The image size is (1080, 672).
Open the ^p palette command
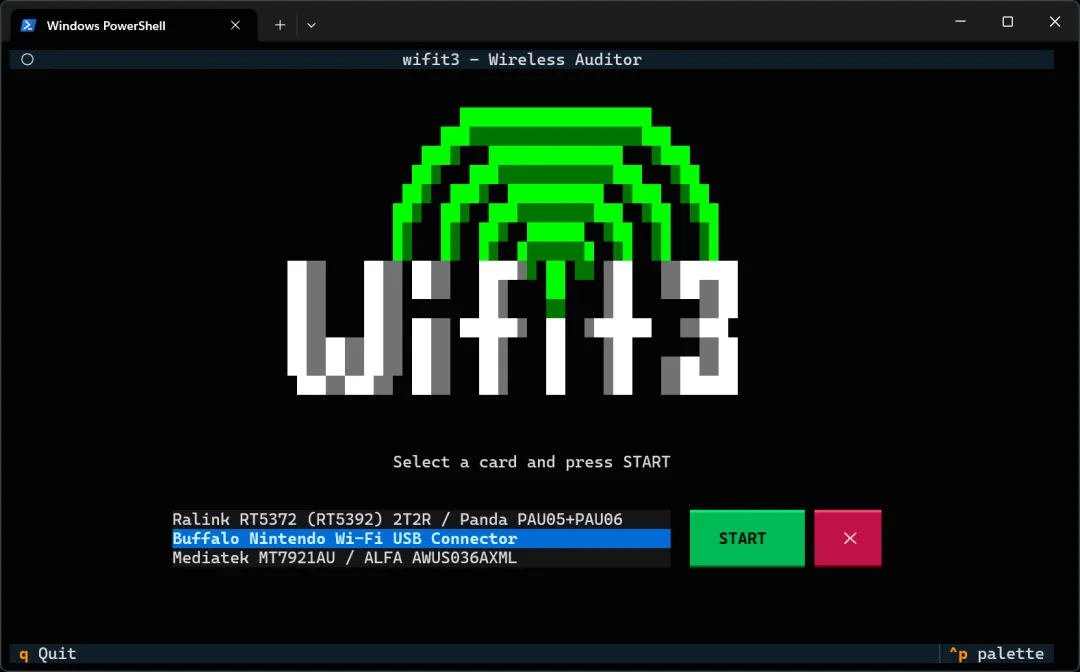click(997, 653)
